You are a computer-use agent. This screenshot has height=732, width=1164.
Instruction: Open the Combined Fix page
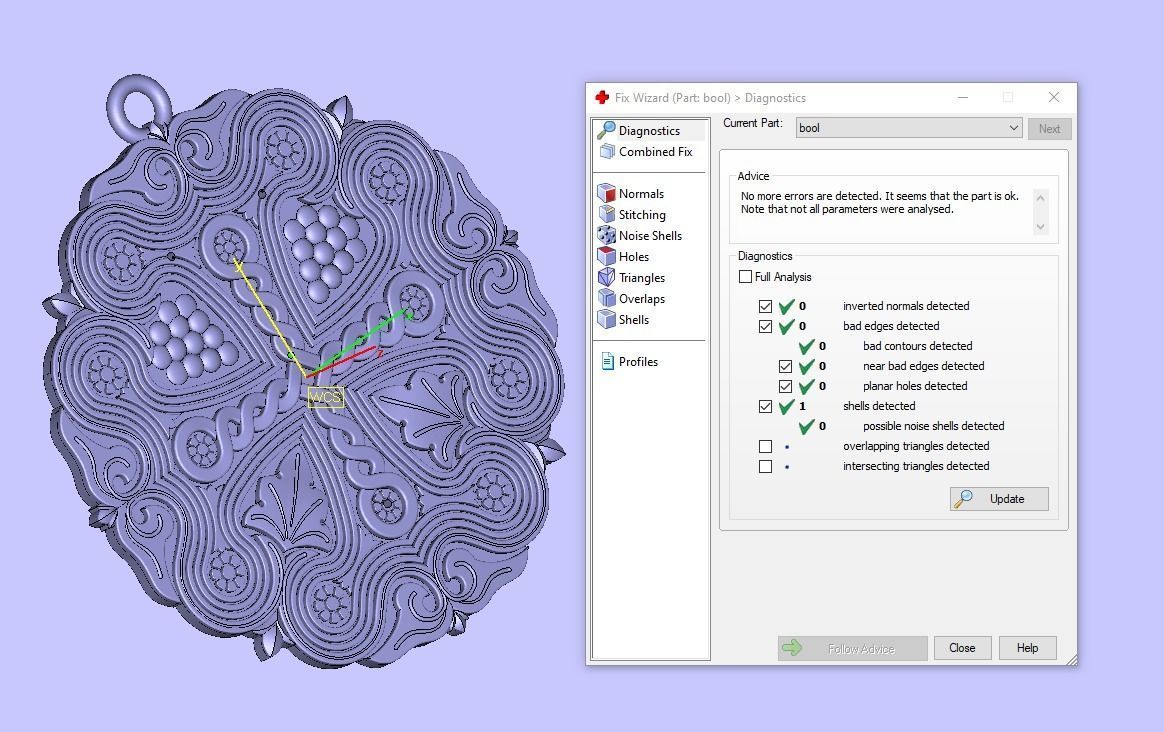pos(646,151)
